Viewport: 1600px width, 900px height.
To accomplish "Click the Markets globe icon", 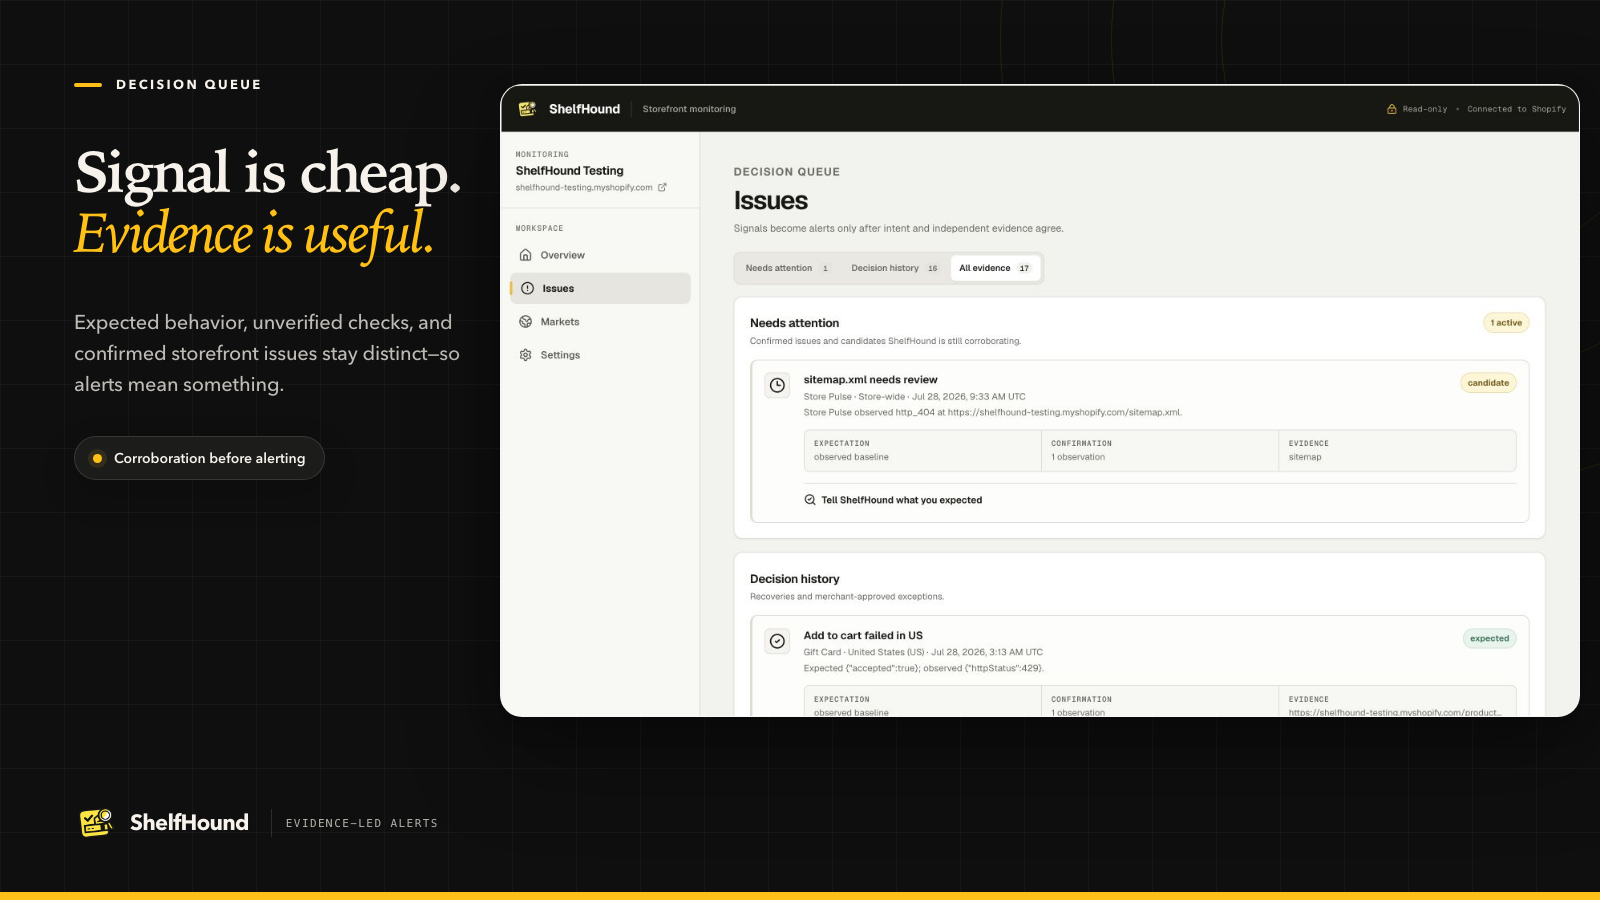I will (x=526, y=322).
